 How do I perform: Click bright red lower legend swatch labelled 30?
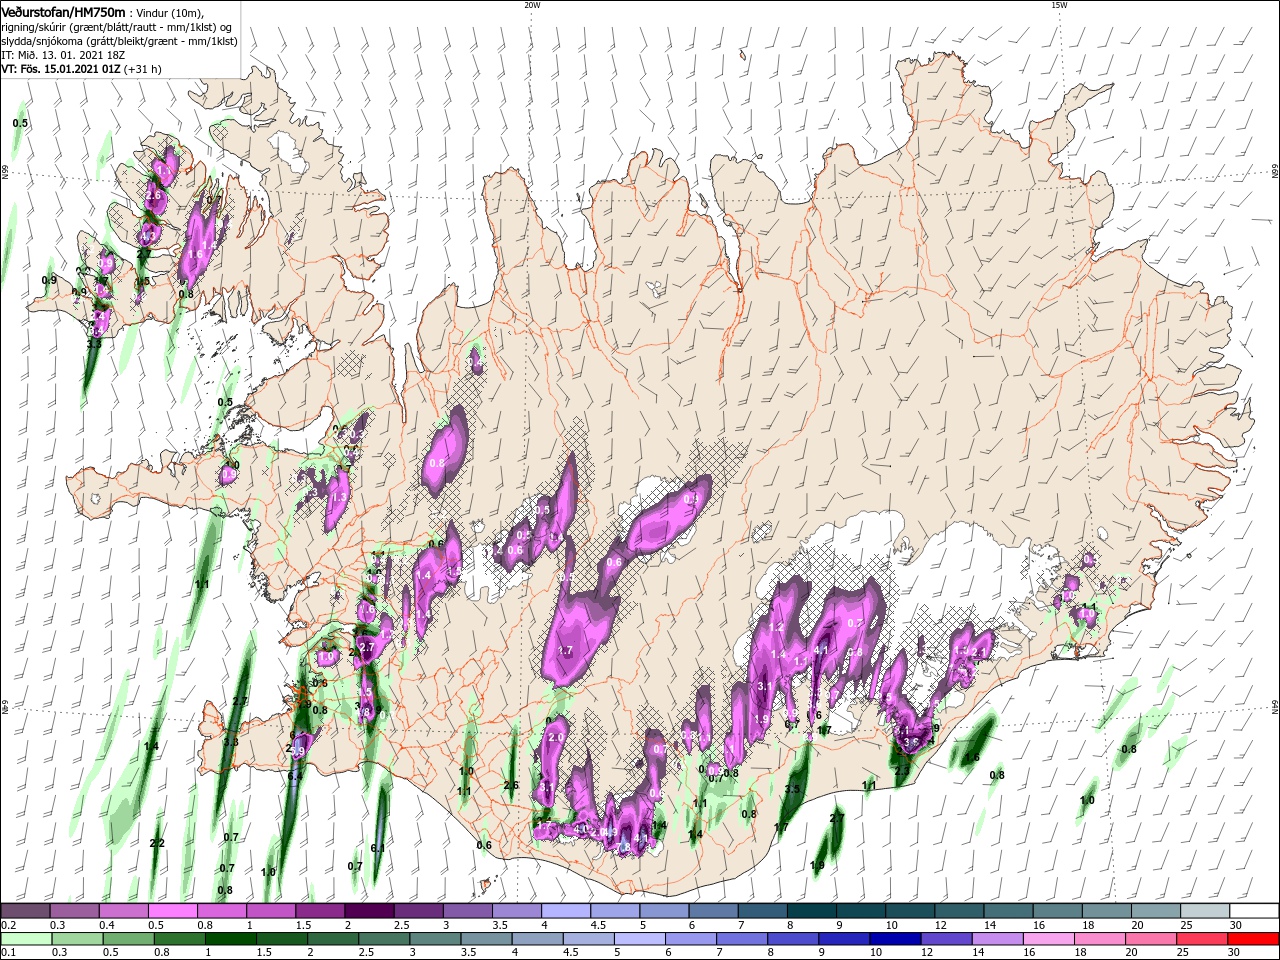[1252, 939]
